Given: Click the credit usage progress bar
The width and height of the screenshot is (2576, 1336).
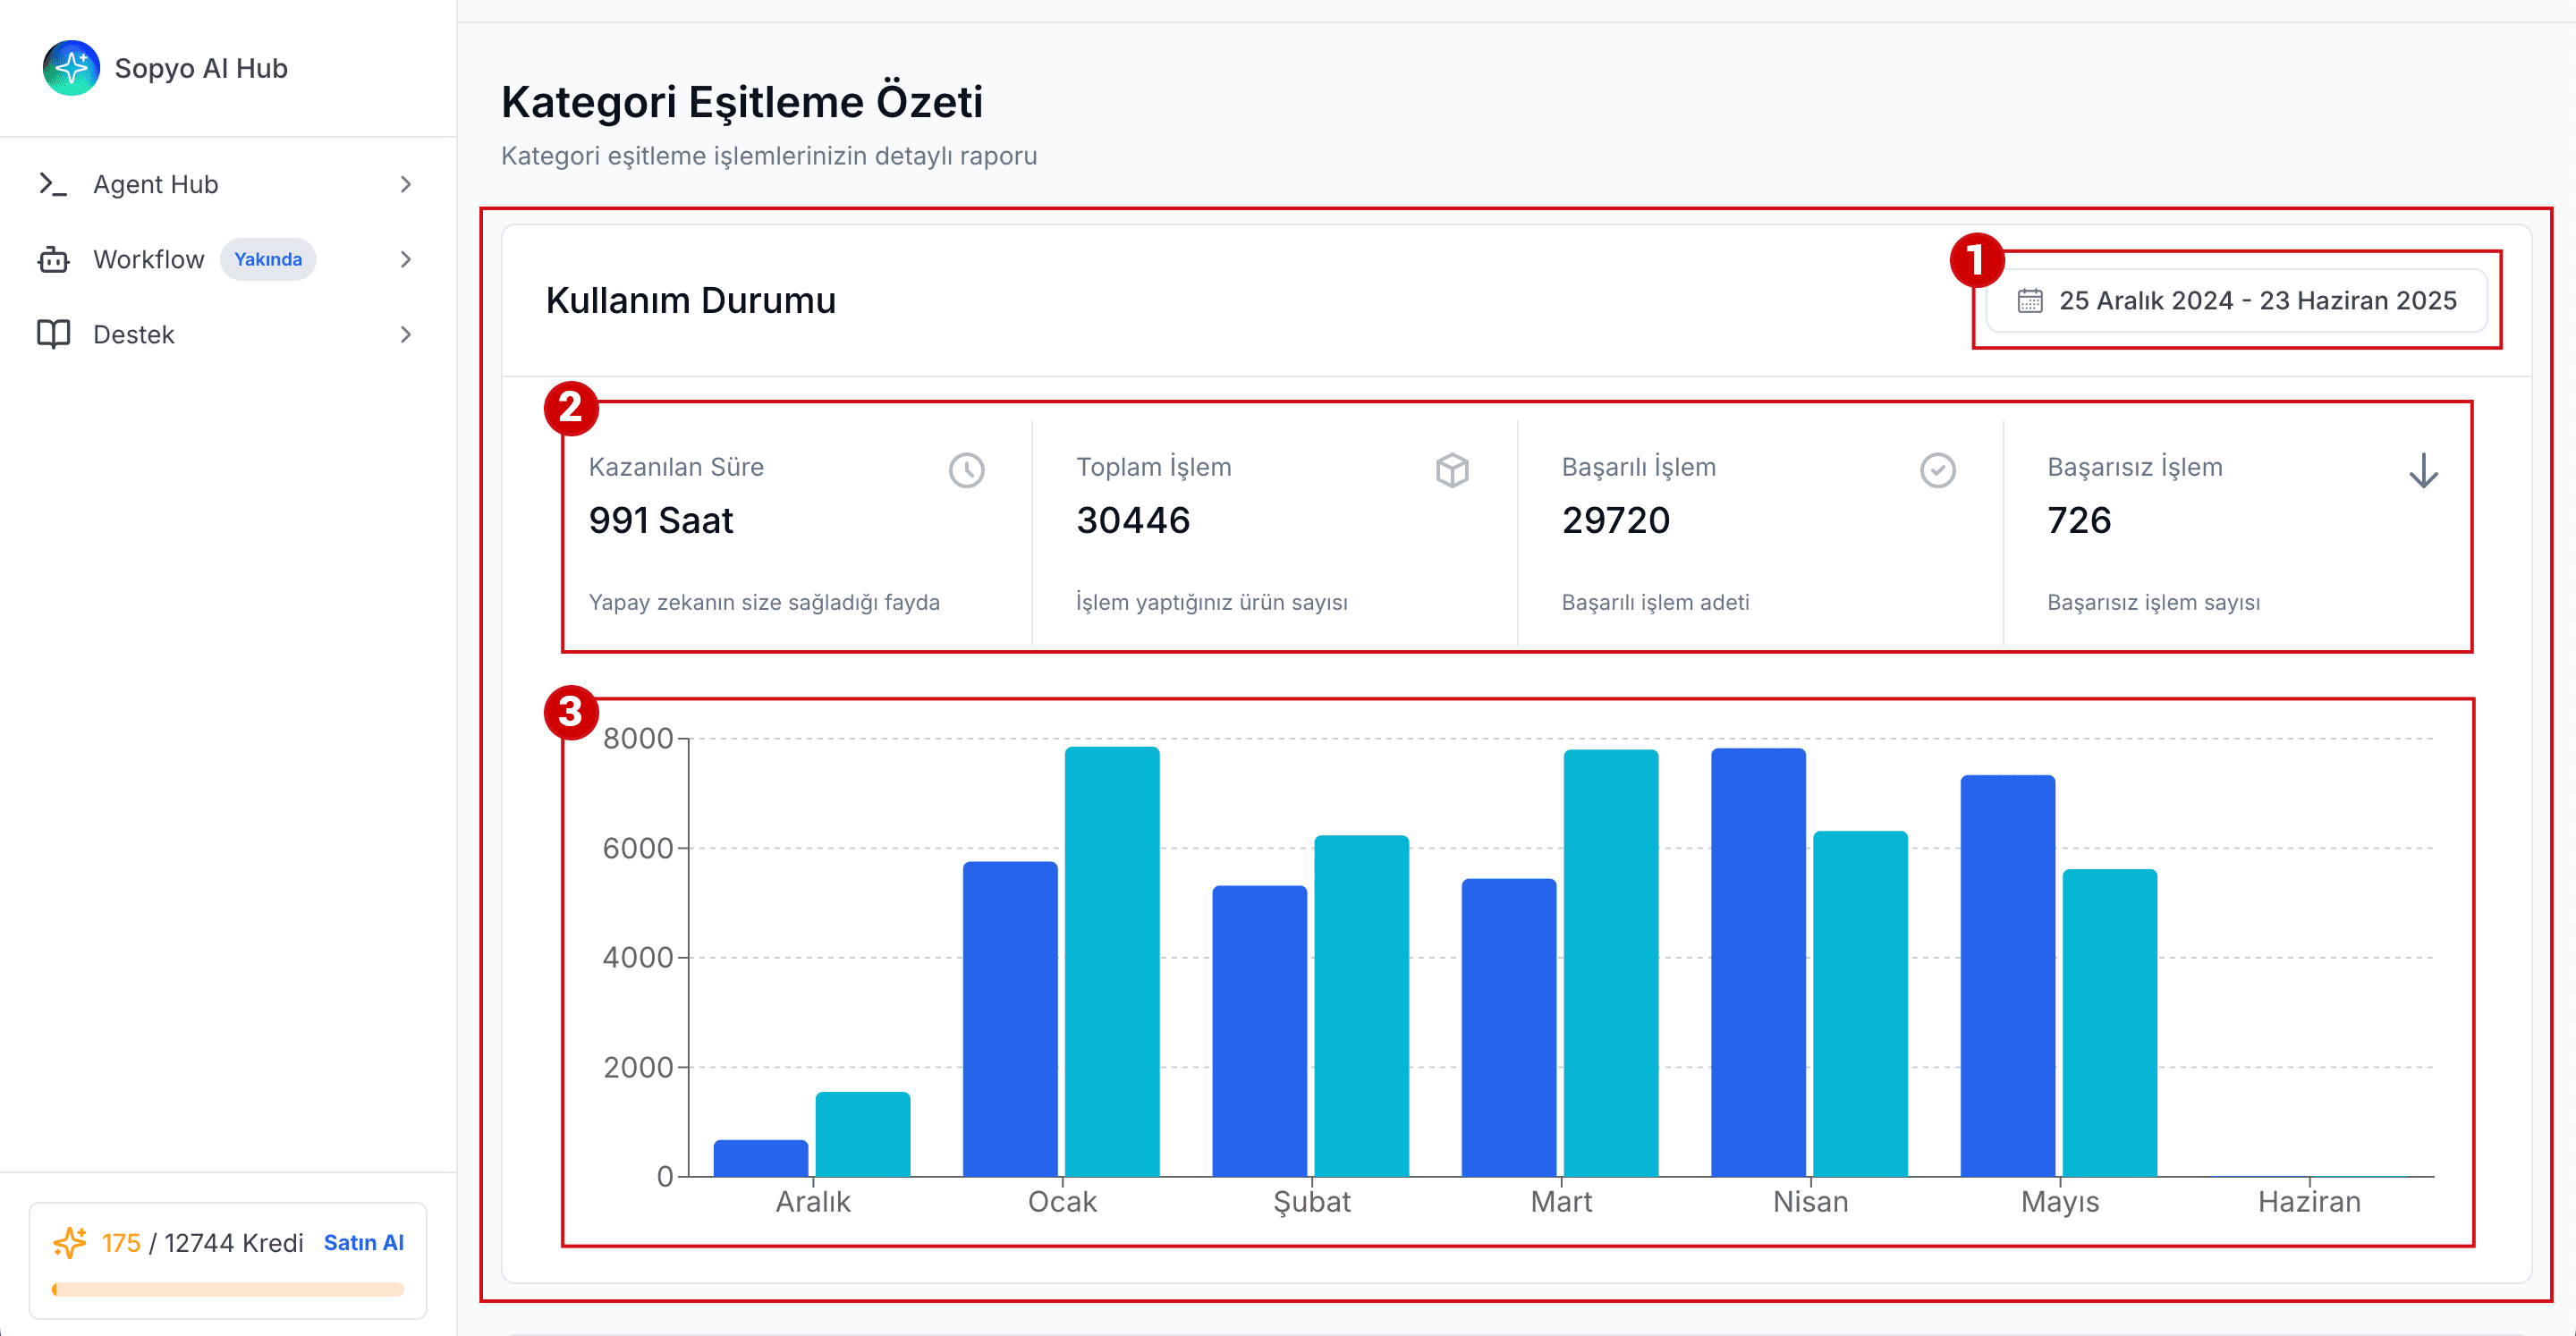Looking at the screenshot, I should [228, 1289].
